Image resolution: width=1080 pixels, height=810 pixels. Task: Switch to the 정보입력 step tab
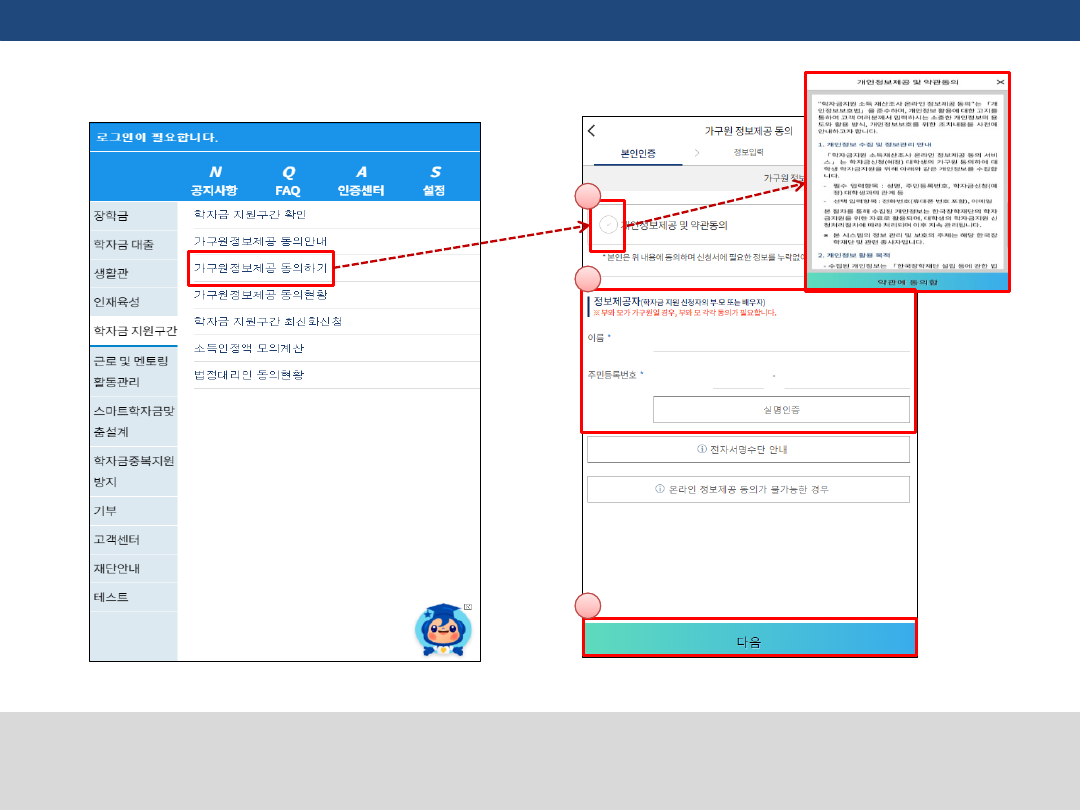(748, 152)
